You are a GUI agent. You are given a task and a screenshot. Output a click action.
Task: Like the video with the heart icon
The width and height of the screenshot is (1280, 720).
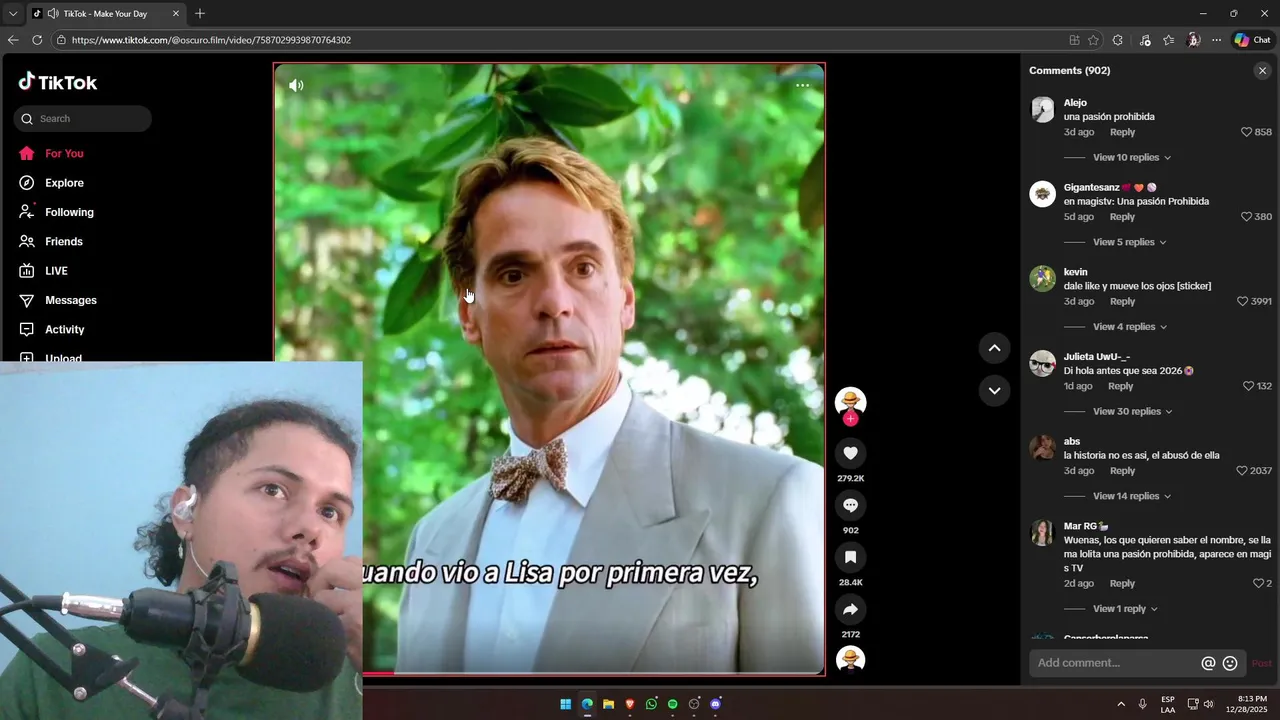click(850, 453)
